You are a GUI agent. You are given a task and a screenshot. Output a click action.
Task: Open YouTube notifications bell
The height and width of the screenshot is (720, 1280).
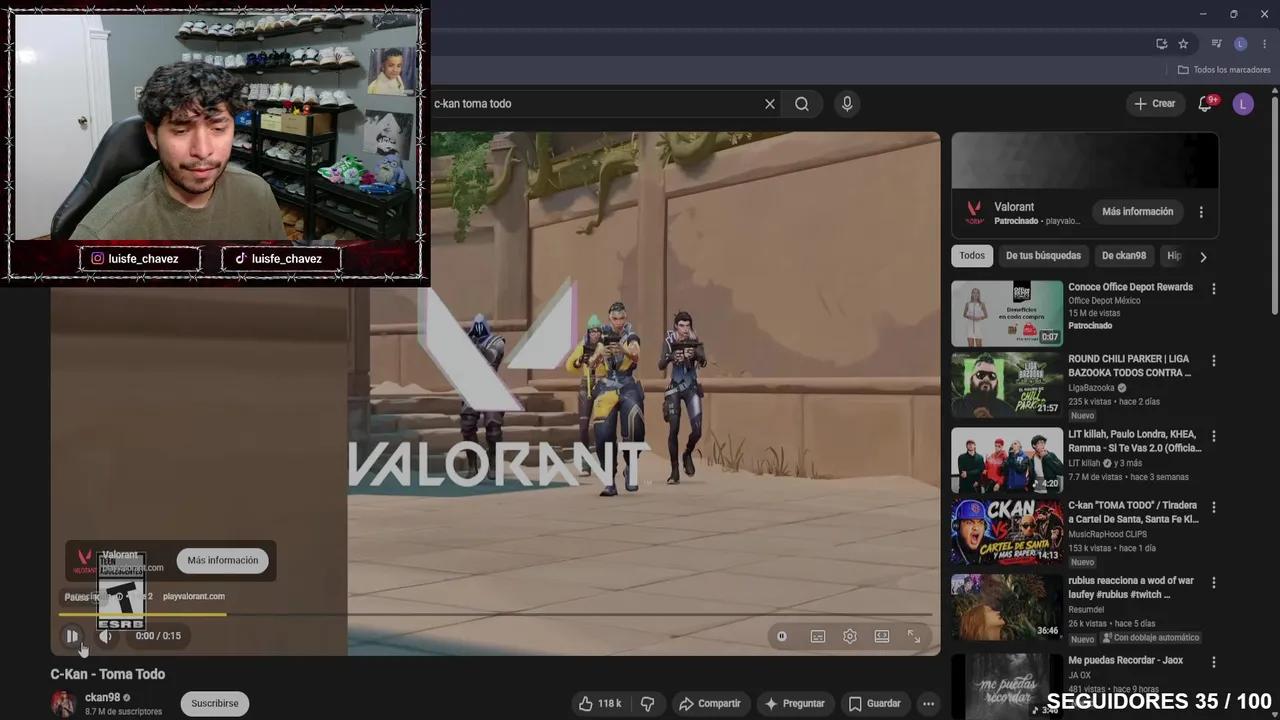click(1205, 104)
